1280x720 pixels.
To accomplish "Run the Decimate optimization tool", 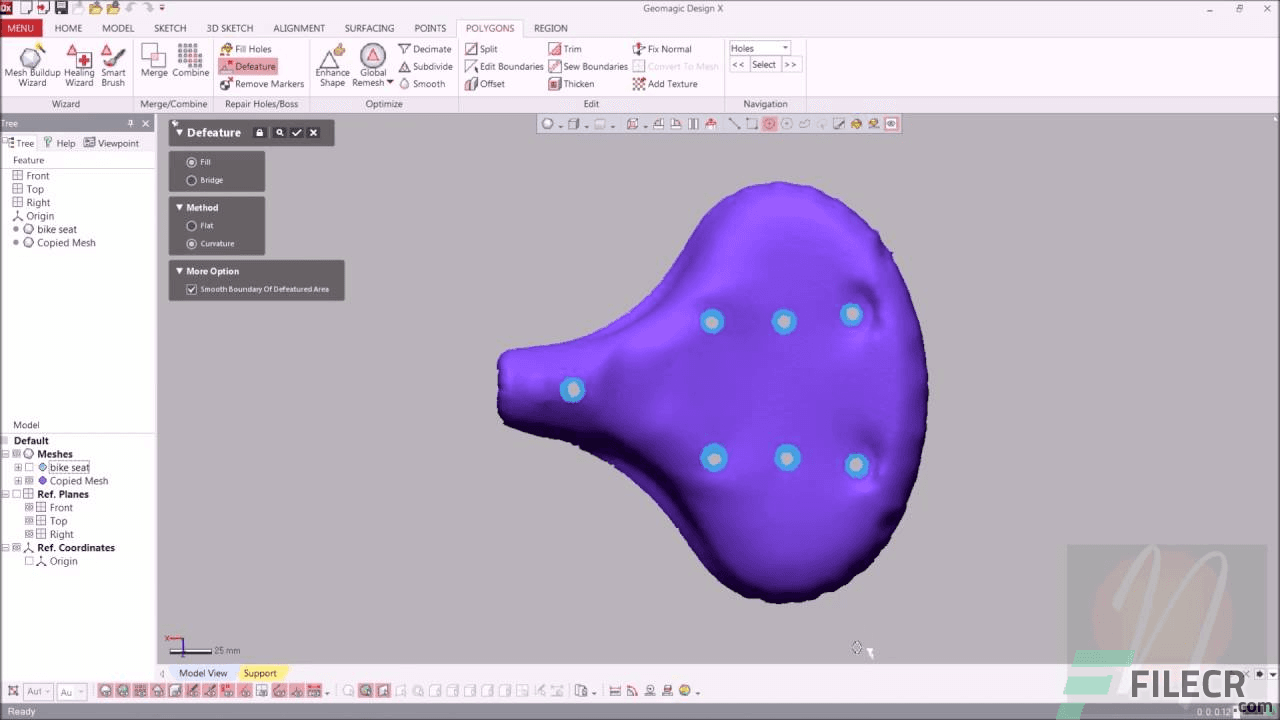I will click(x=424, y=48).
